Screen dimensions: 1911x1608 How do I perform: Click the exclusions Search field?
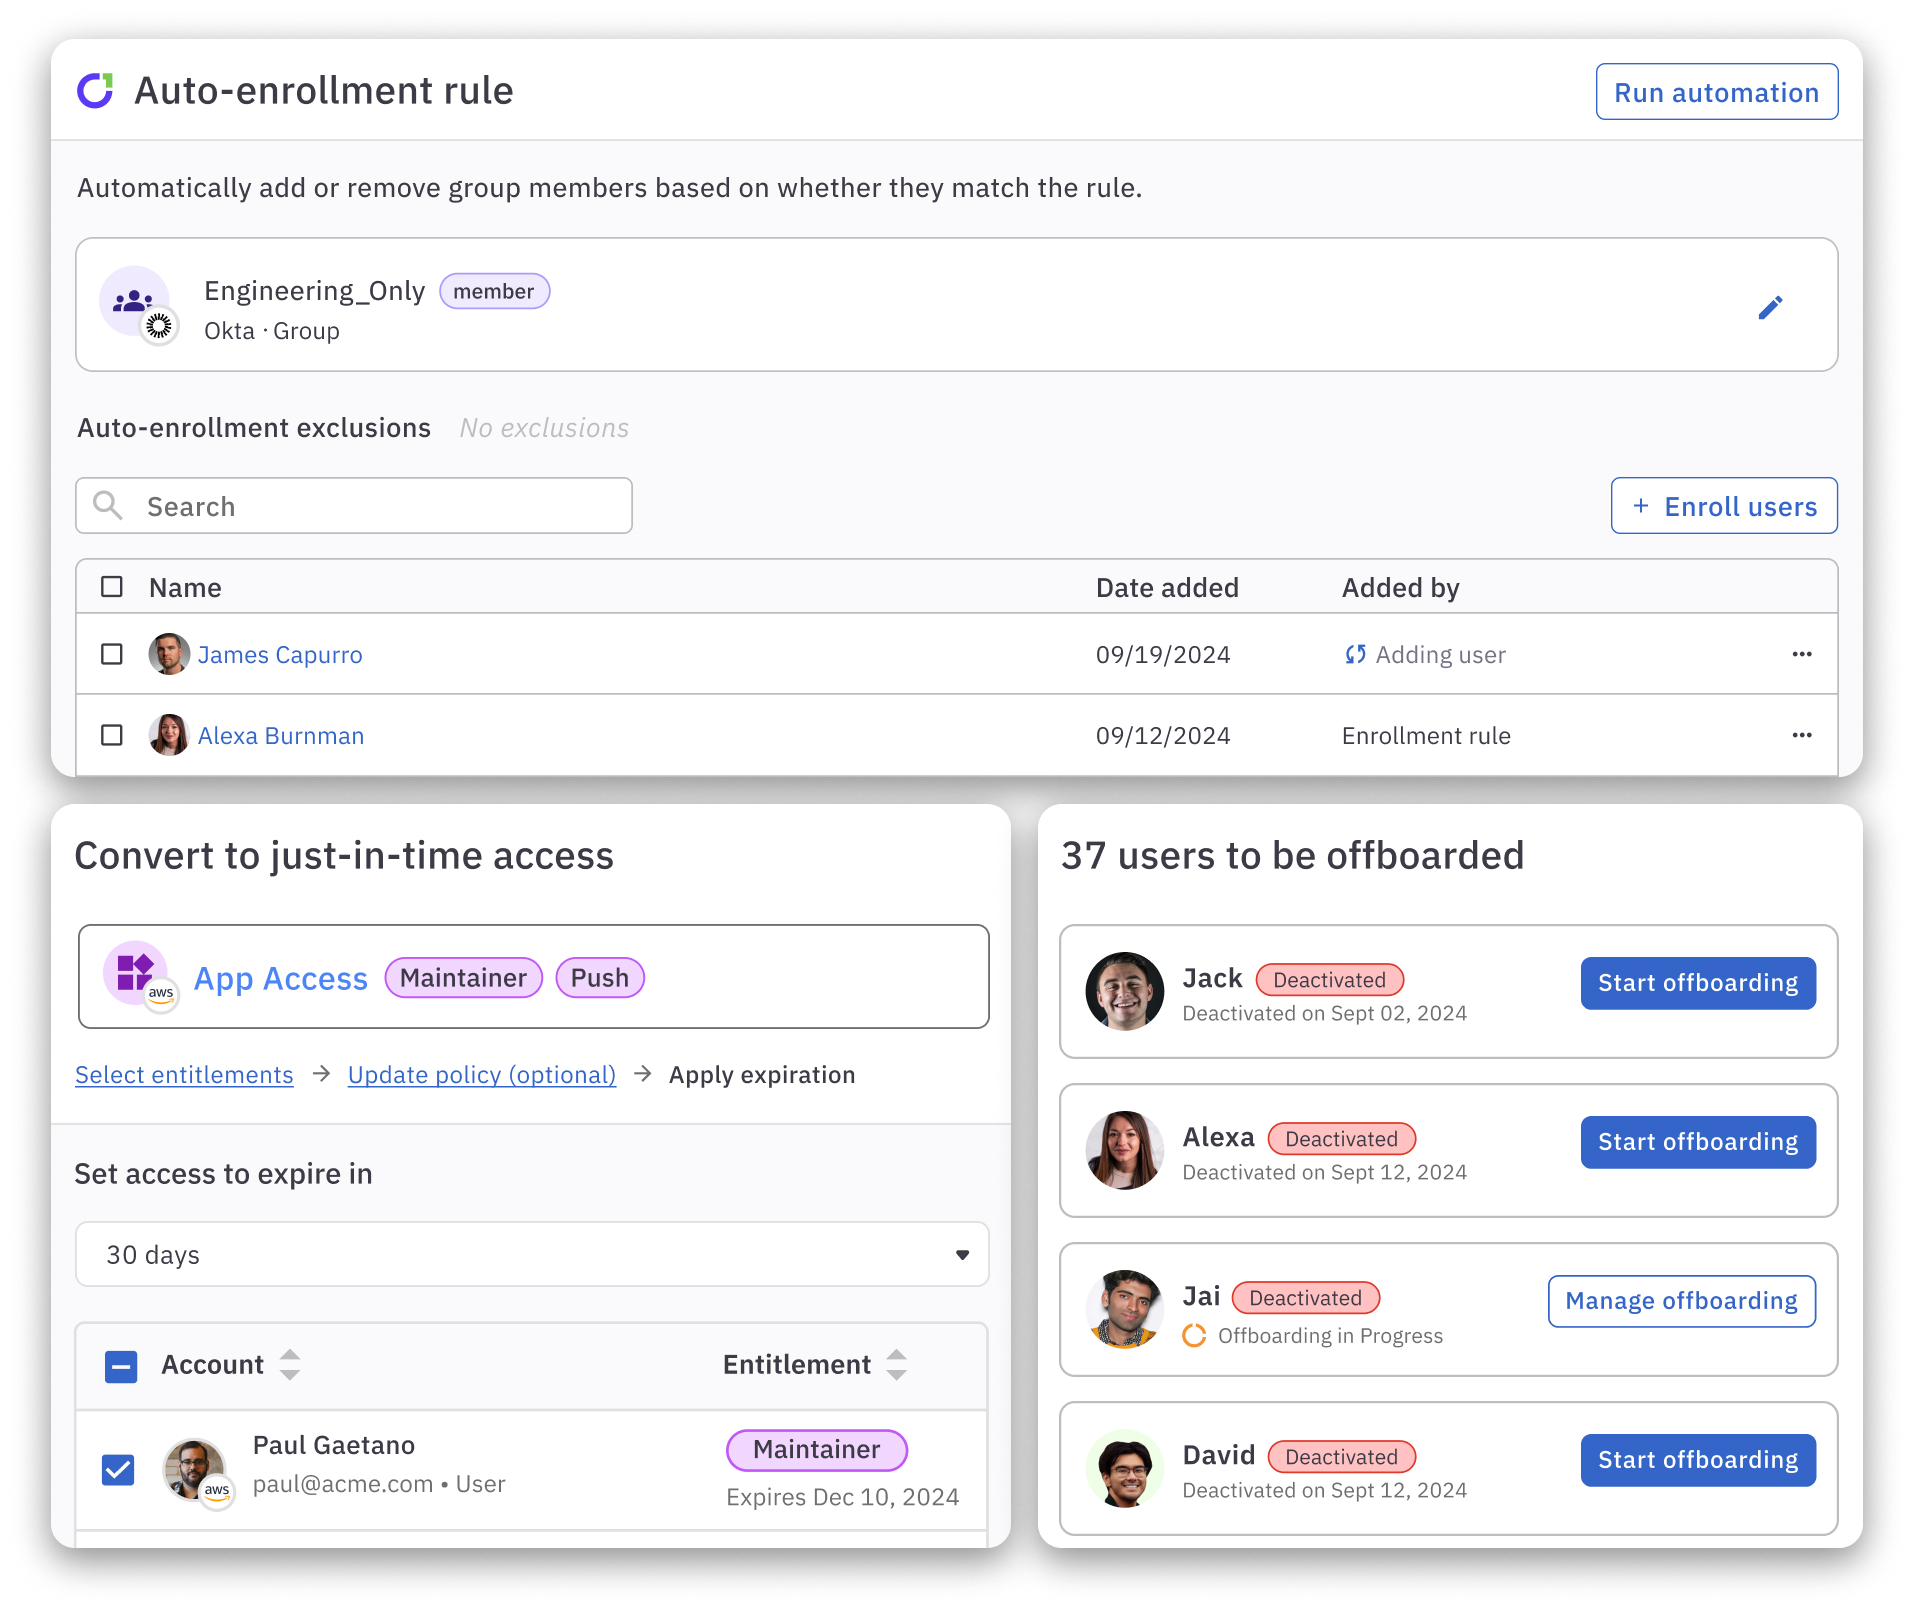[354, 506]
